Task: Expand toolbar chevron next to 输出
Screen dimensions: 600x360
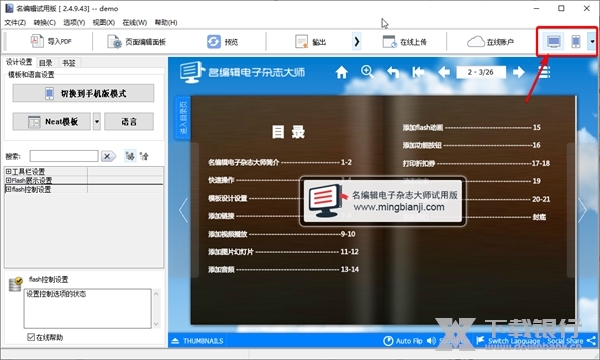Action: (x=357, y=41)
